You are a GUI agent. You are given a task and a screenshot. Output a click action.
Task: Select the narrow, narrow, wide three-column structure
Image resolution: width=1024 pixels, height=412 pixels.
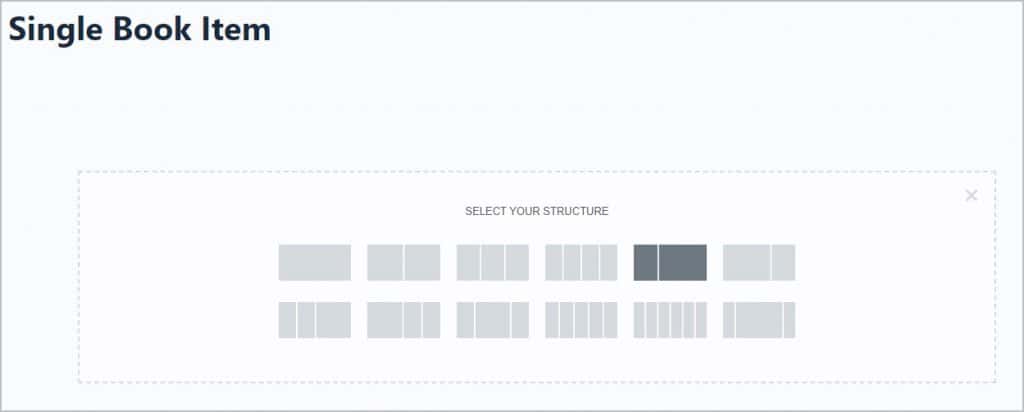coord(315,320)
